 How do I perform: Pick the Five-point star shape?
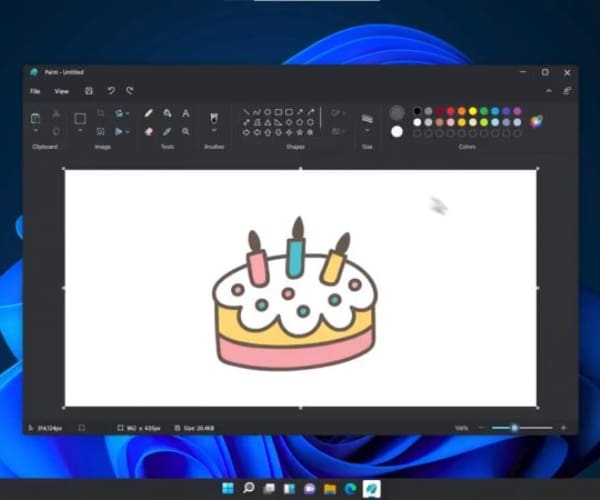click(300, 133)
